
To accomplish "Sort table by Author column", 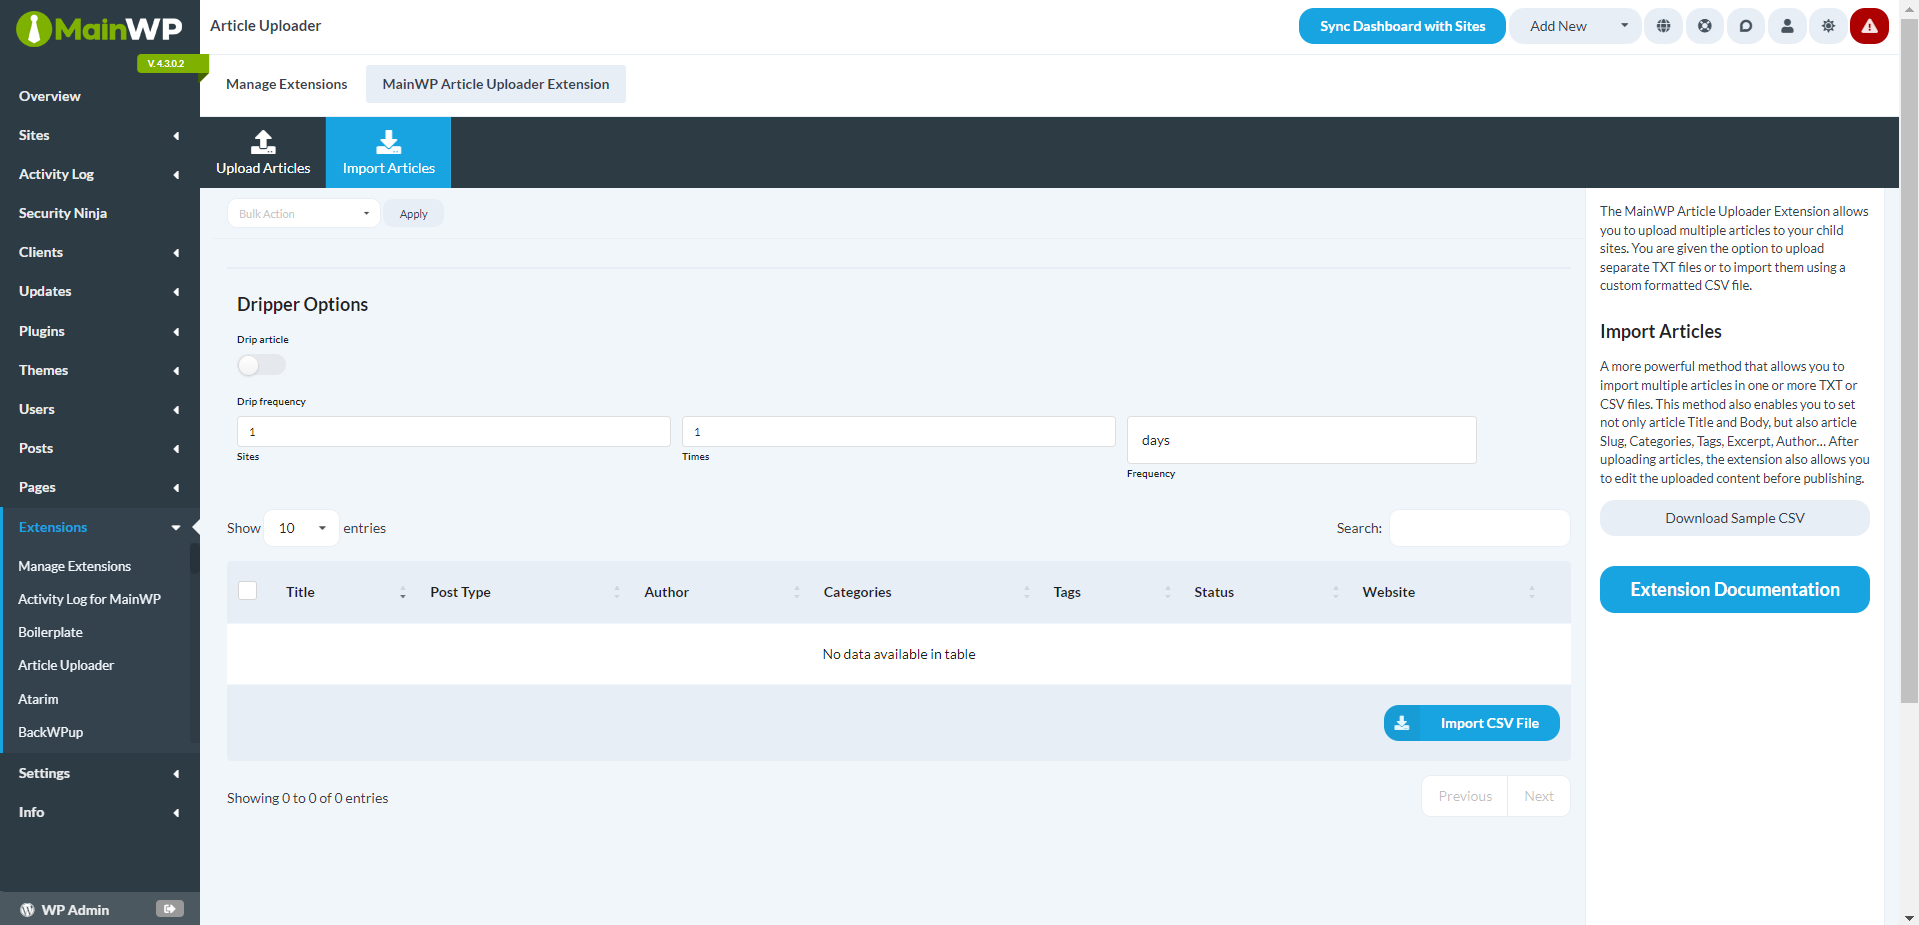I will click(722, 592).
